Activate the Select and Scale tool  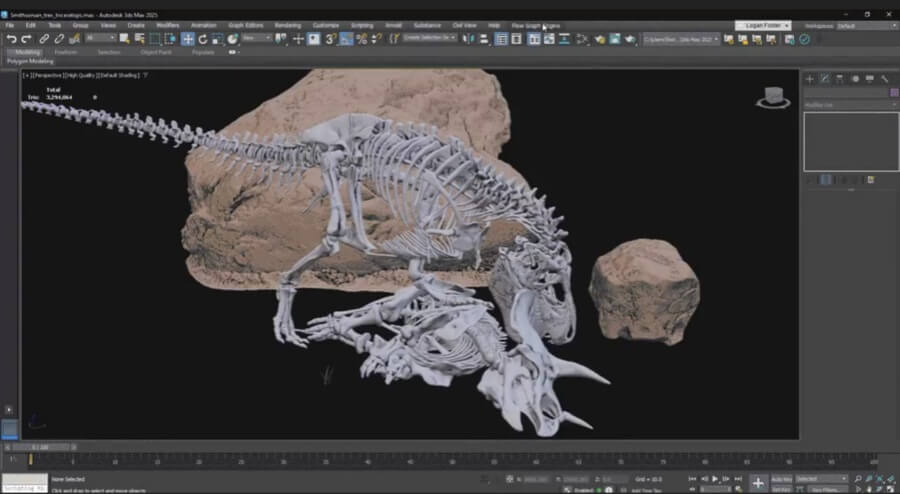218,39
